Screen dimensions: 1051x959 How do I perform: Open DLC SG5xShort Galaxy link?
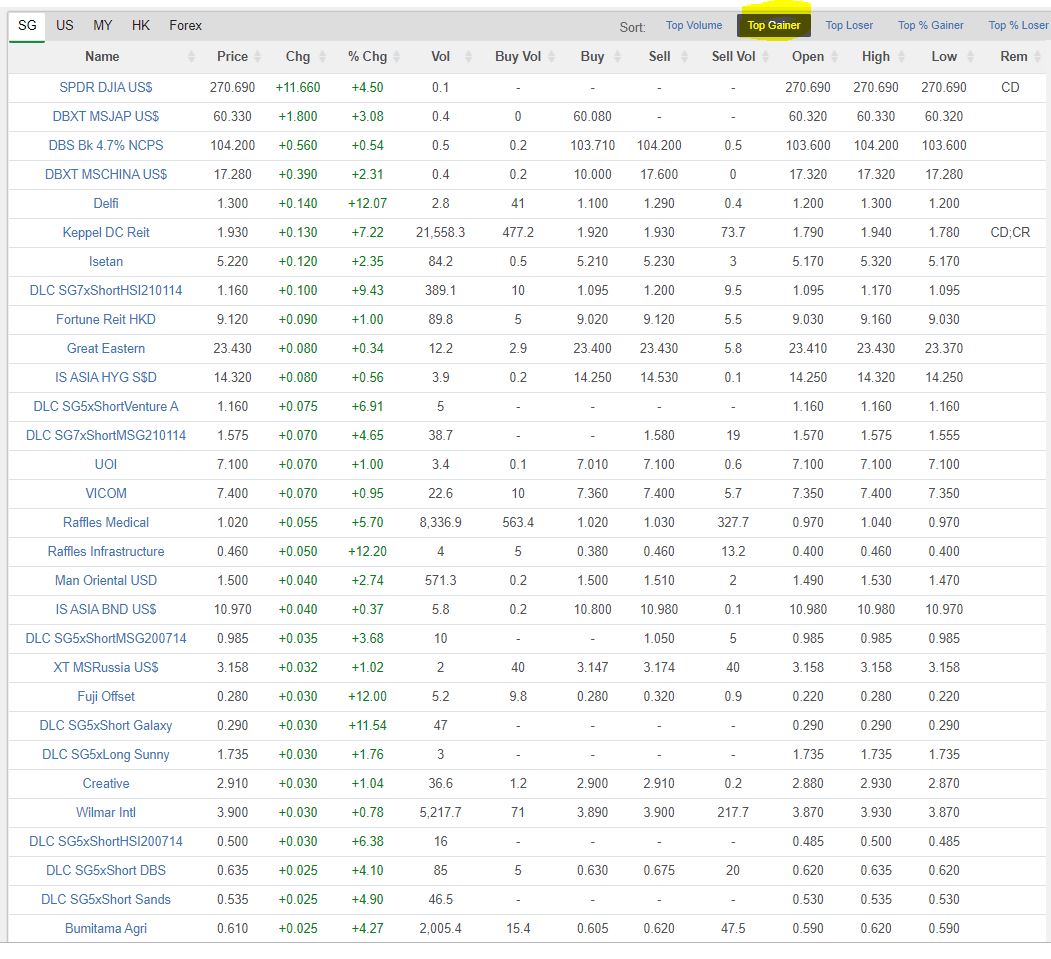click(106, 726)
